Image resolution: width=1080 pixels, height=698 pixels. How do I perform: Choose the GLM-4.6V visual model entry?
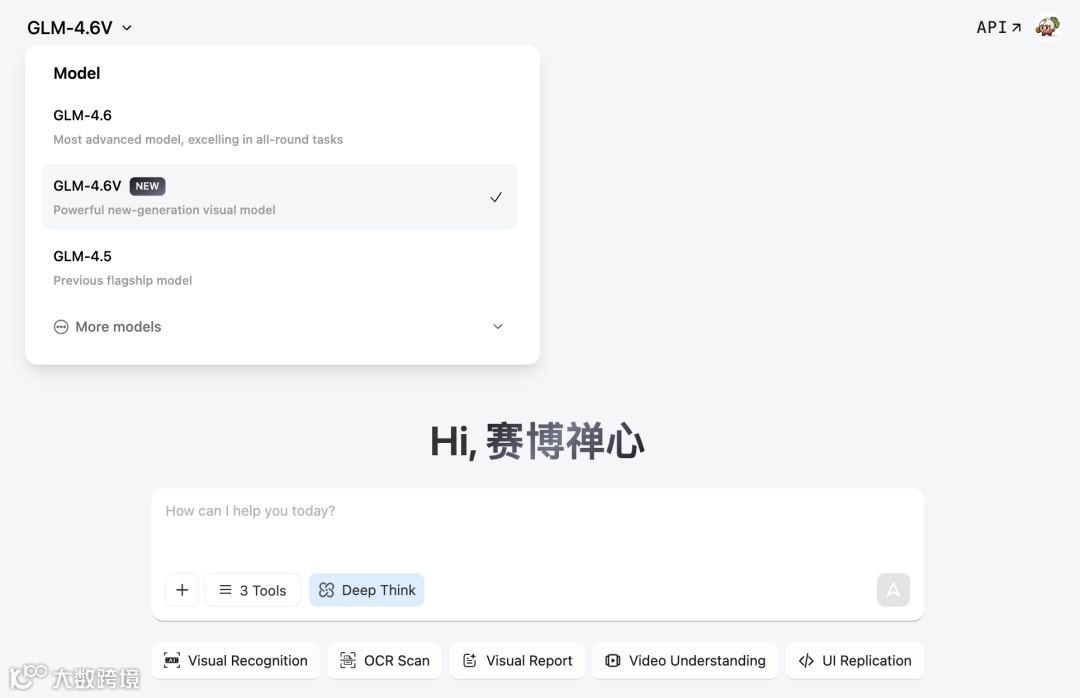tap(278, 197)
